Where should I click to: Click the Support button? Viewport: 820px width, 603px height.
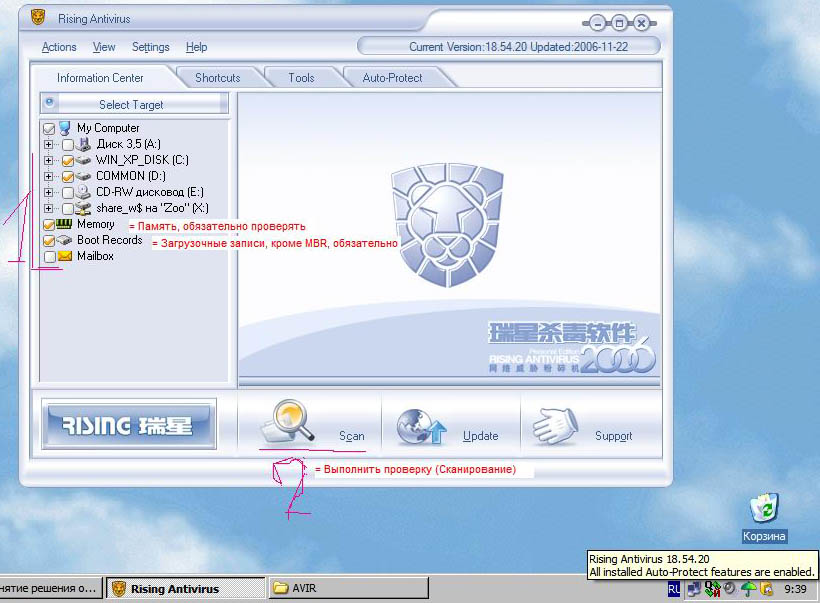tap(591, 424)
